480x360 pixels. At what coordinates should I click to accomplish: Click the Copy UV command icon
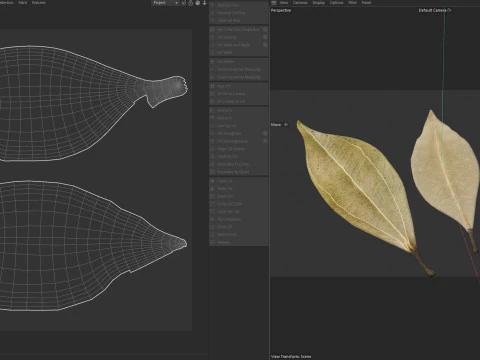tap(212, 181)
